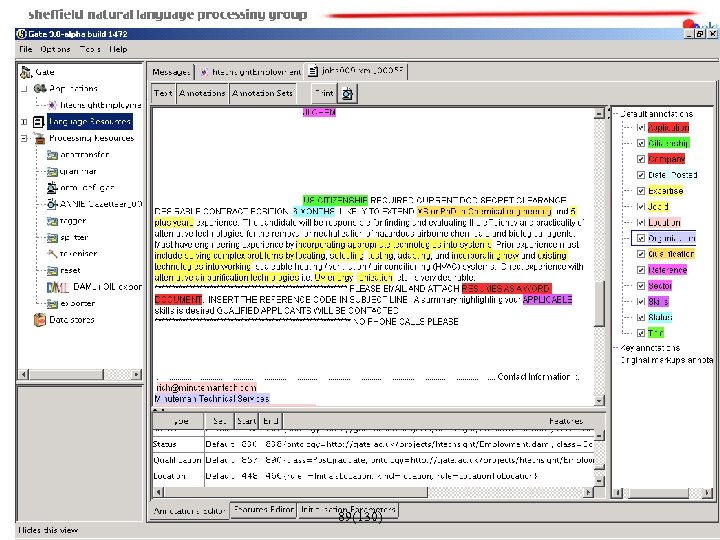This screenshot has width=720, height=540.
Task: Collapse the Default annotations node
Action: 615,114
